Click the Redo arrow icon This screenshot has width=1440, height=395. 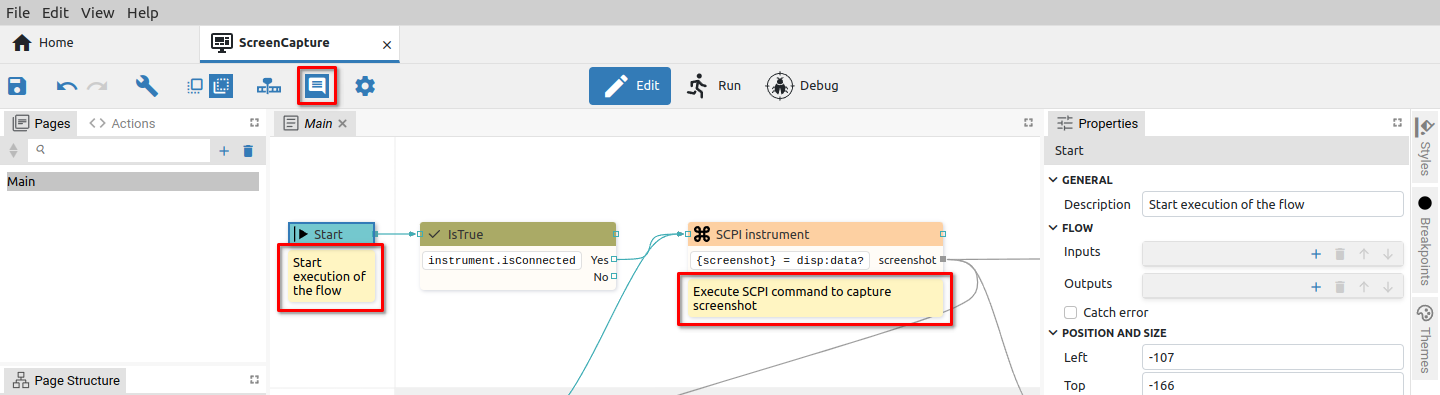click(x=97, y=86)
